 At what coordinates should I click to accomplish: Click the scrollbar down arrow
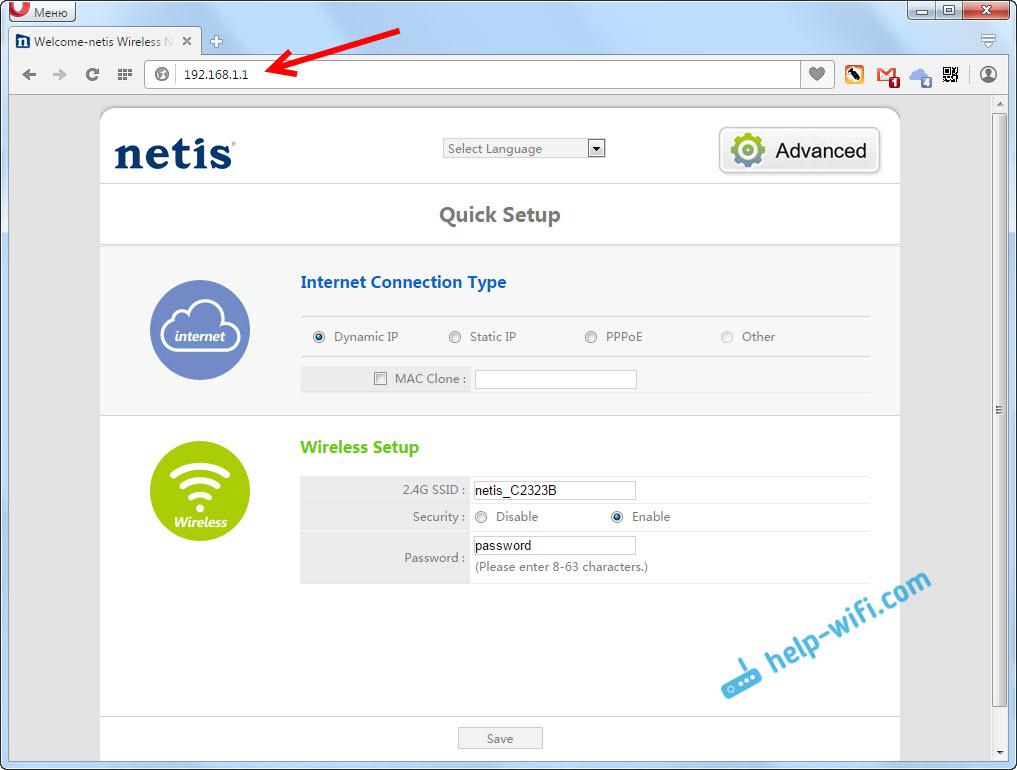point(999,752)
